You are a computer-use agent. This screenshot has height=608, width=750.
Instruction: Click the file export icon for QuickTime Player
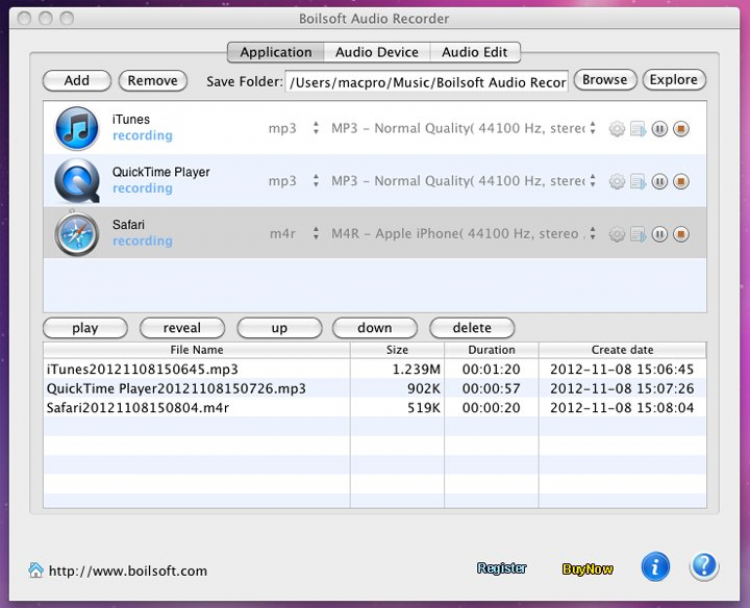[638, 181]
